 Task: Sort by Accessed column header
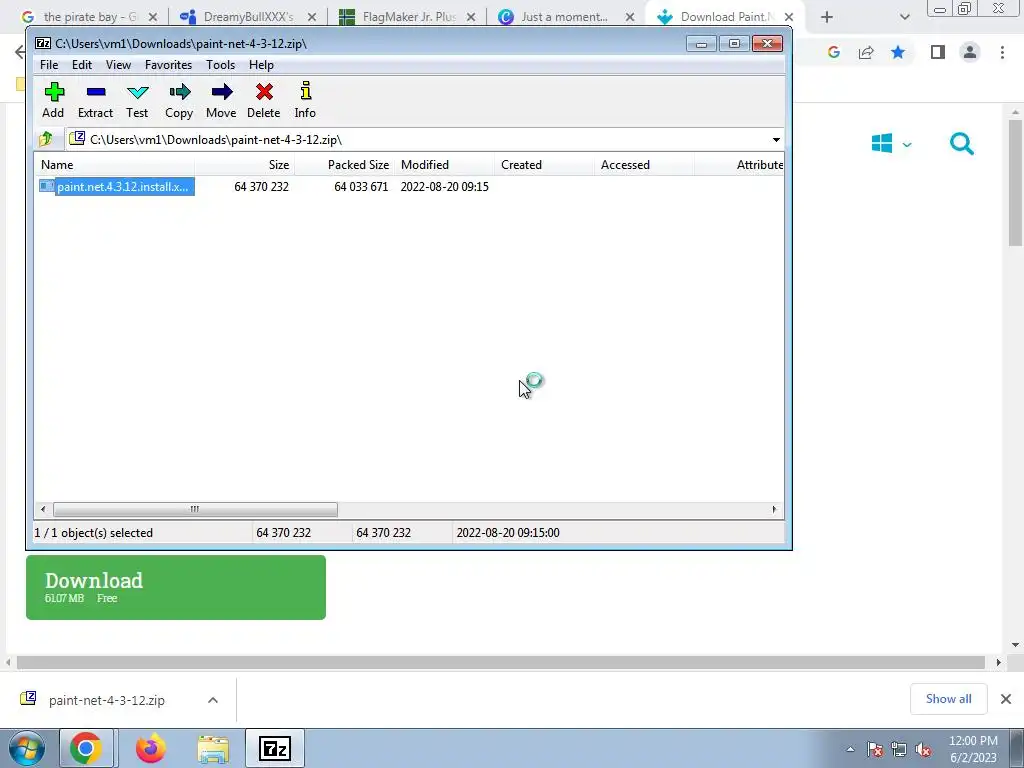645,165
